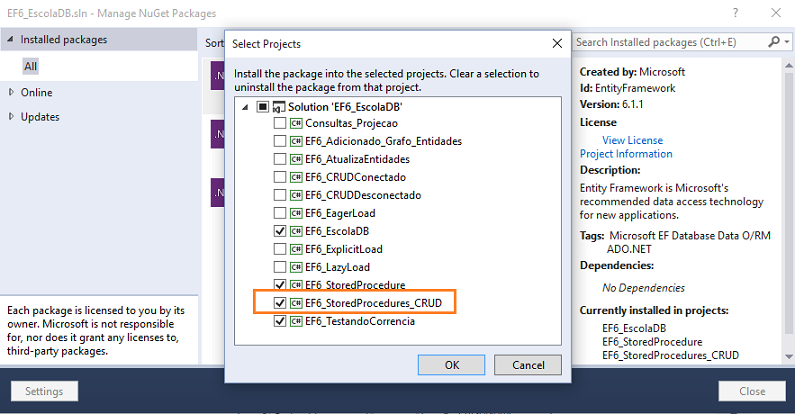
Task: Close the Manage NuGet Packages window
Action: coord(776,13)
